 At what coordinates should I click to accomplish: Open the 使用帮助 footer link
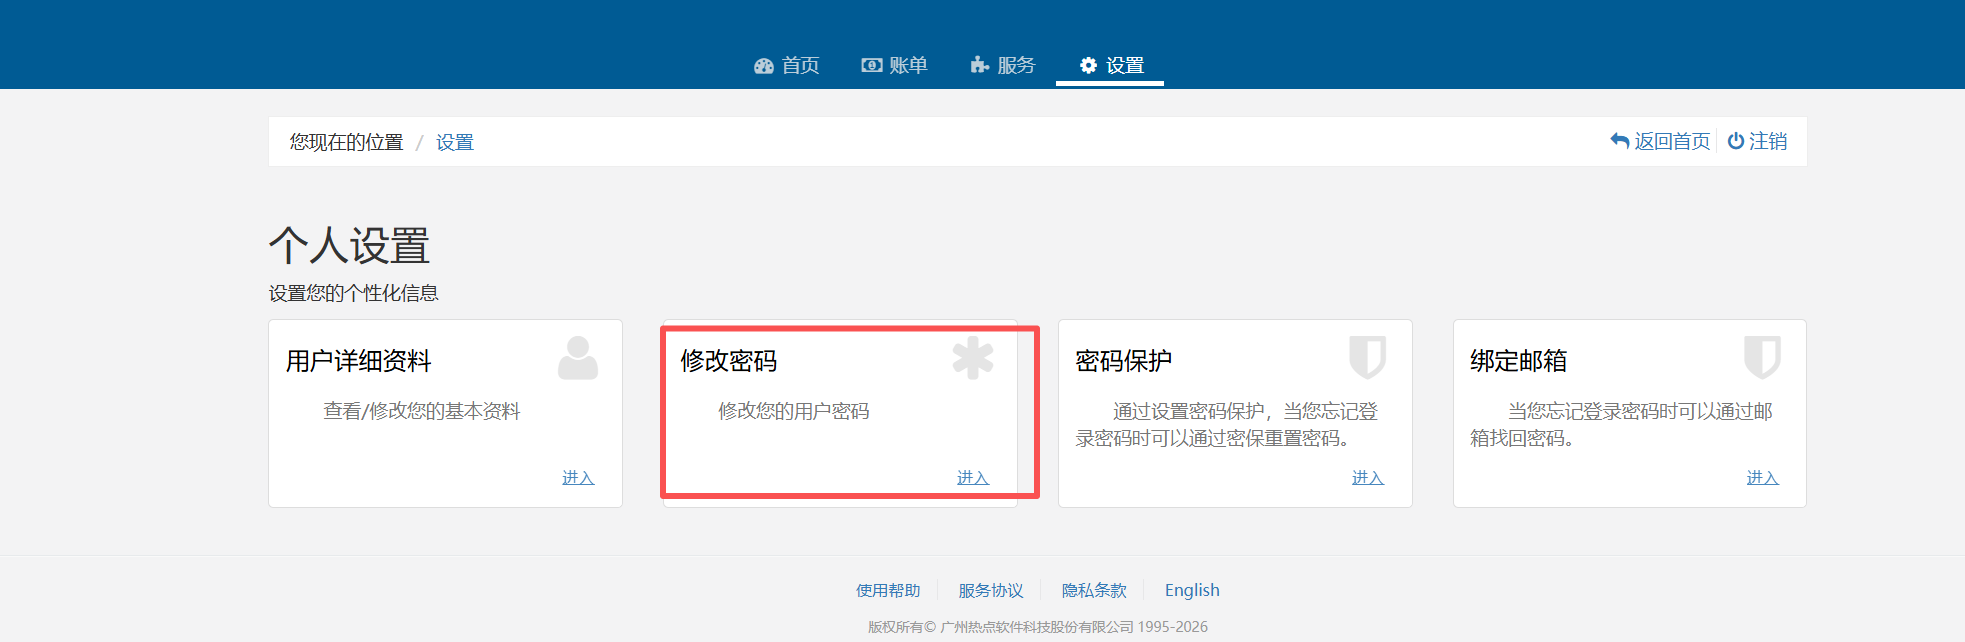click(888, 590)
